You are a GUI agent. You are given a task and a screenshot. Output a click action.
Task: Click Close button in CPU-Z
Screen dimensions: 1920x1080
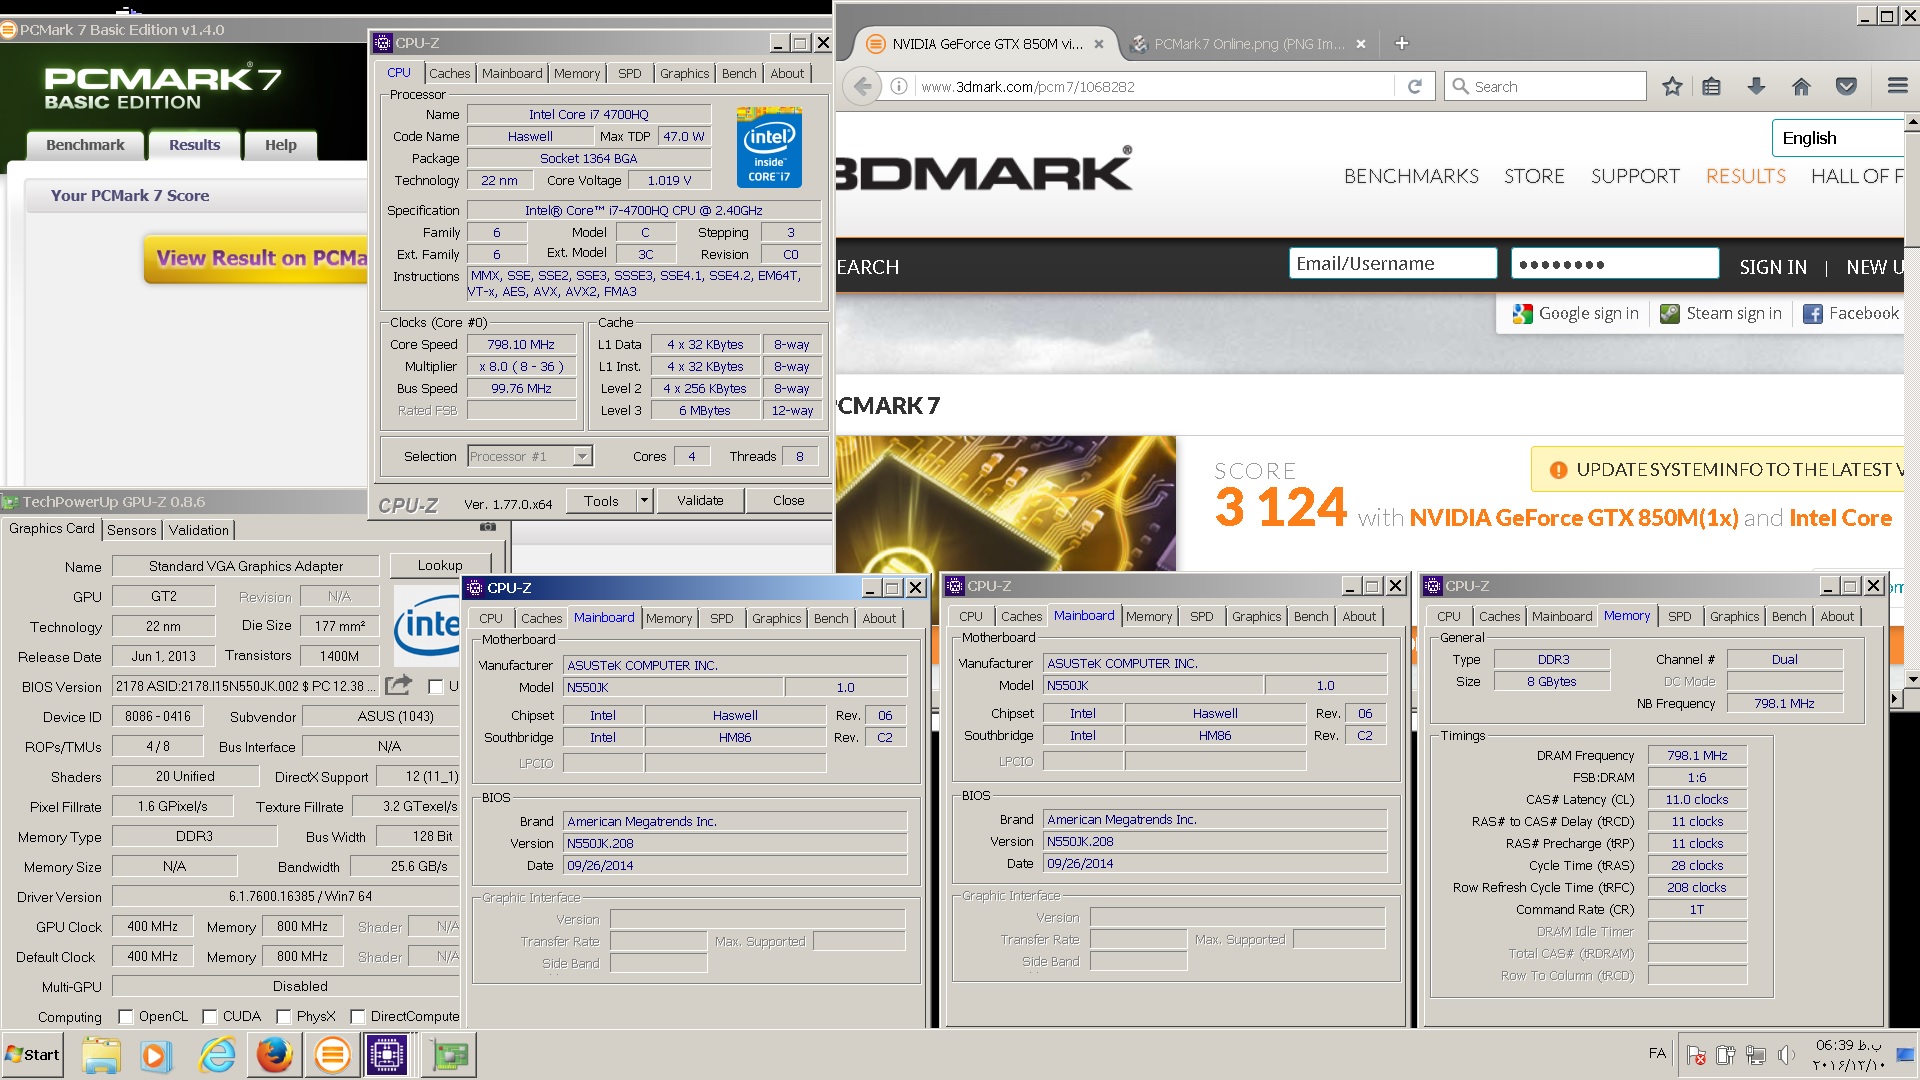788,500
